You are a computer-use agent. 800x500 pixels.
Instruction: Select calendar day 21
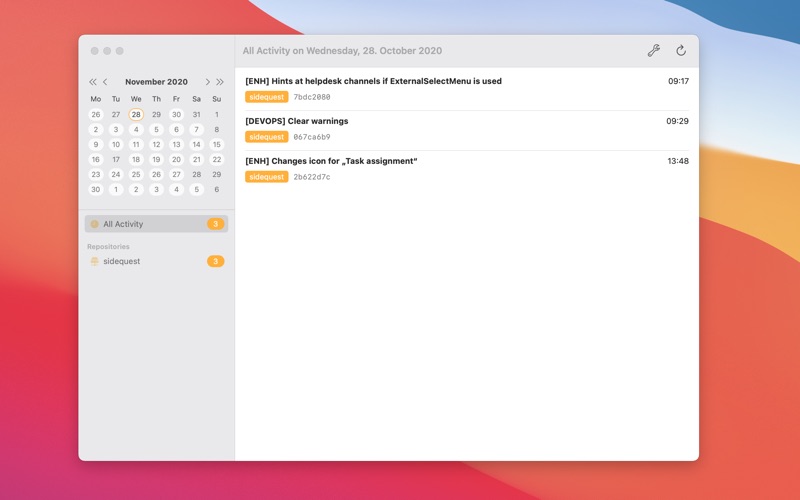tap(196, 159)
